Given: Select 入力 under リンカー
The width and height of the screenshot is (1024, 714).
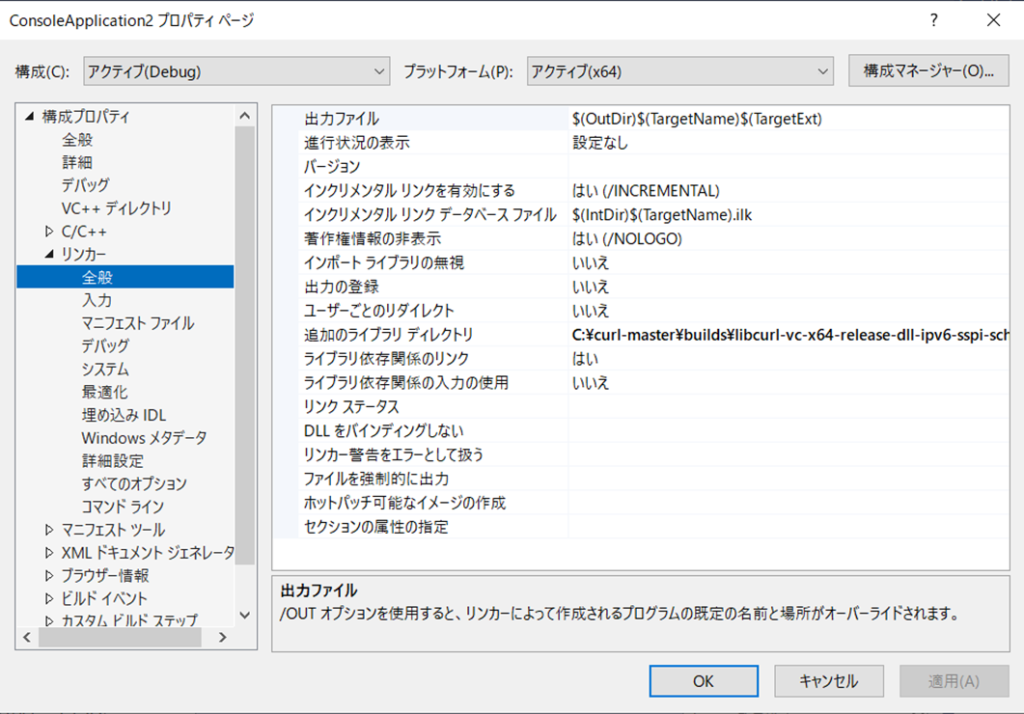Looking at the screenshot, I should [97, 300].
